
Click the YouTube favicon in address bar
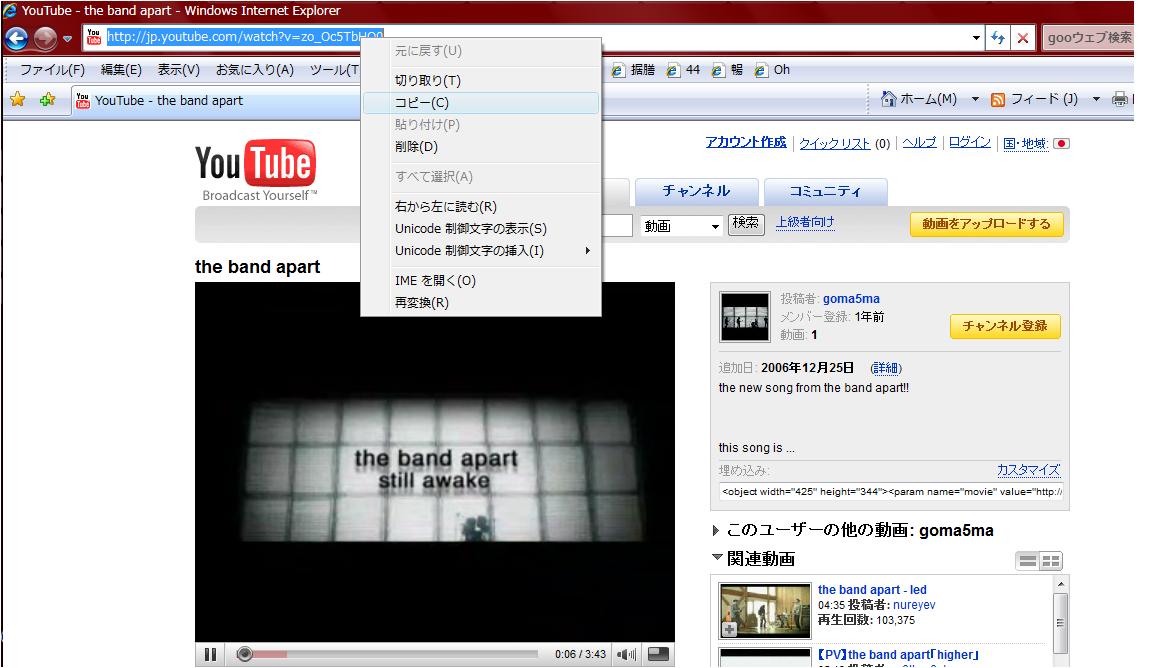tap(94, 37)
